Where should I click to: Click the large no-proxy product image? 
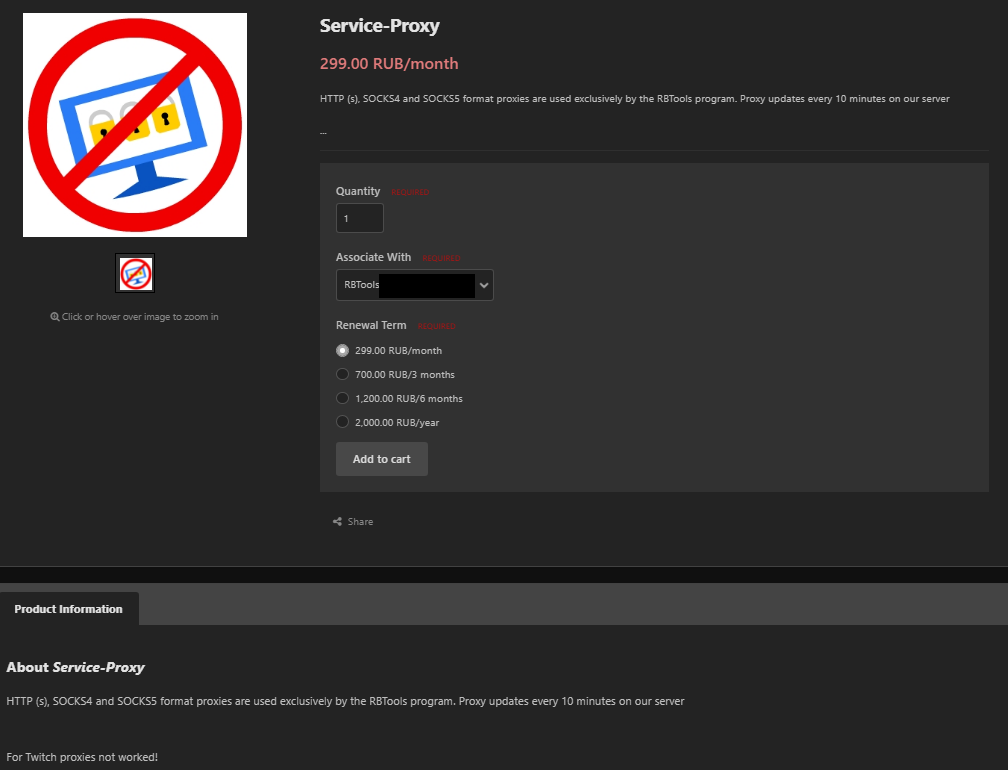135,125
